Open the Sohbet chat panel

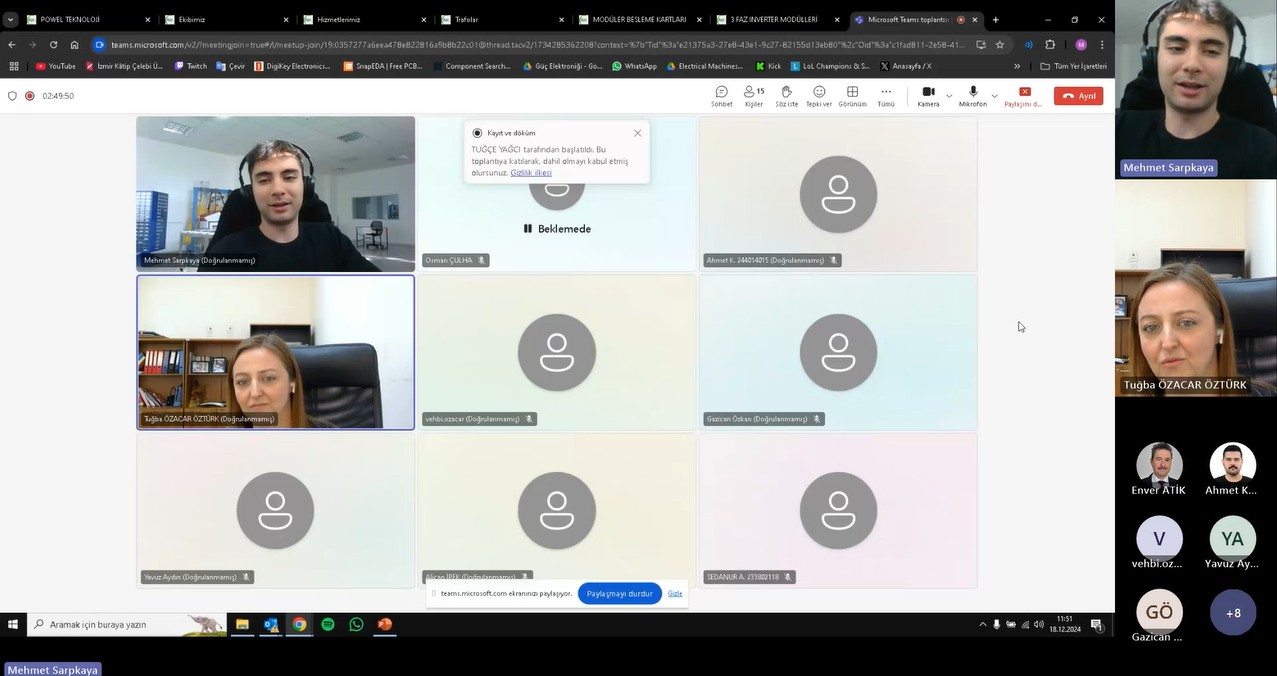pos(721,95)
